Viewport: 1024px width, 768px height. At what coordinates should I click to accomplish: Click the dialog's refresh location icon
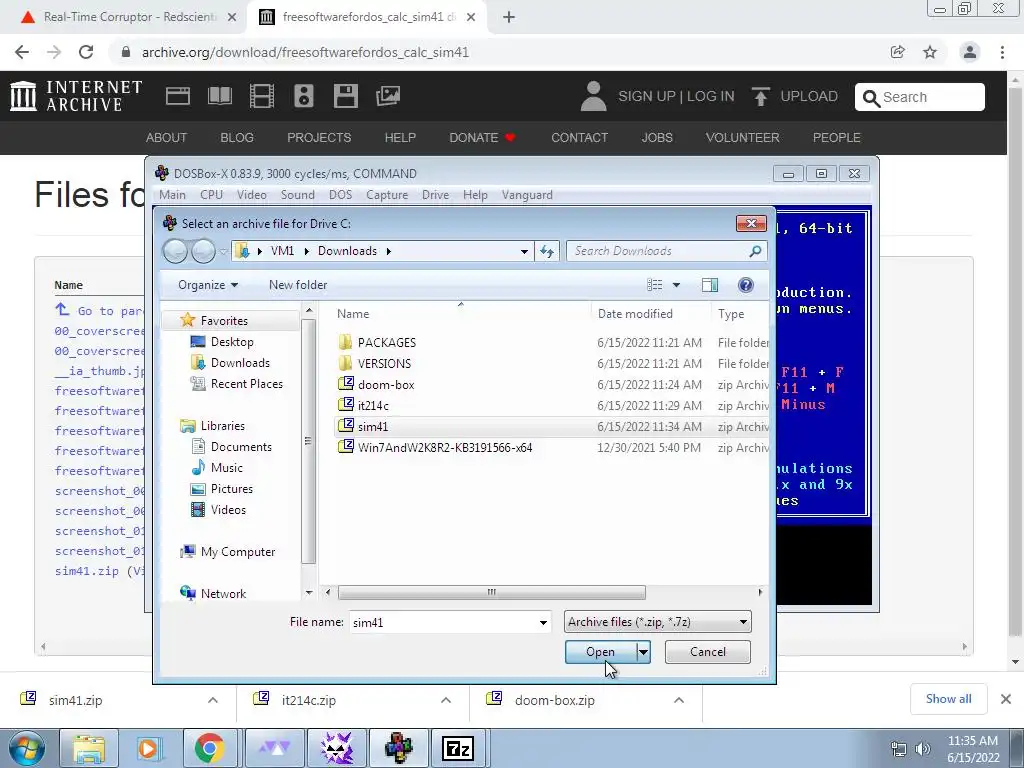pos(547,251)
